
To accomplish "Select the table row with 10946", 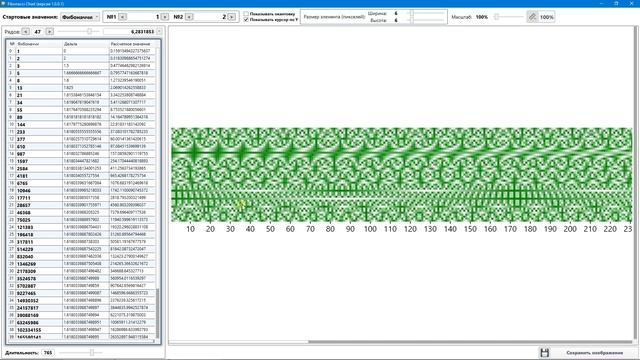I will pos(82,191).
